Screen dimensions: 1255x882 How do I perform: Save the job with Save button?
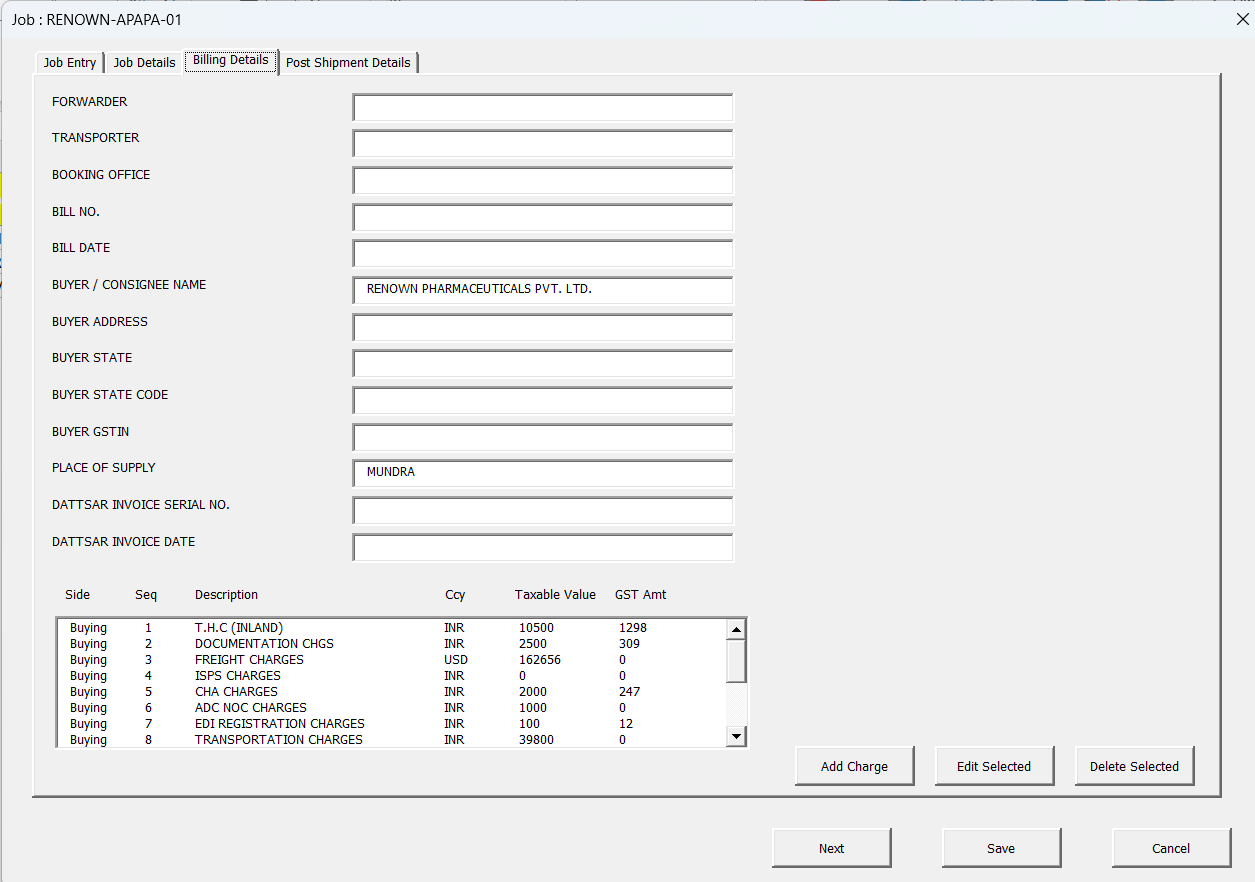pyautogui.click(x=1001, y=848)
